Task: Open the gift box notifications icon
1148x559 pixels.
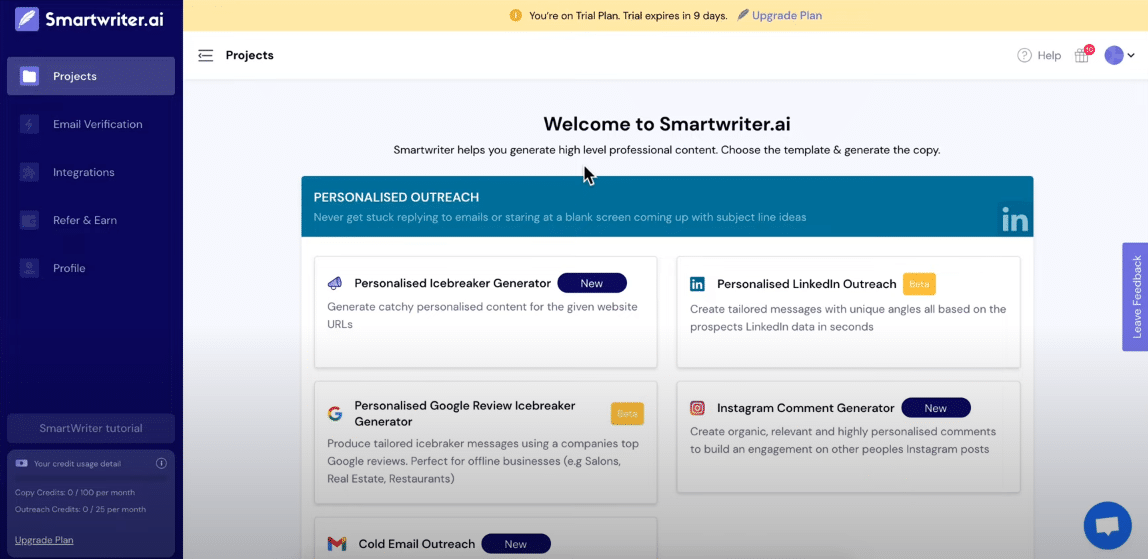Action: [1082, 55]
